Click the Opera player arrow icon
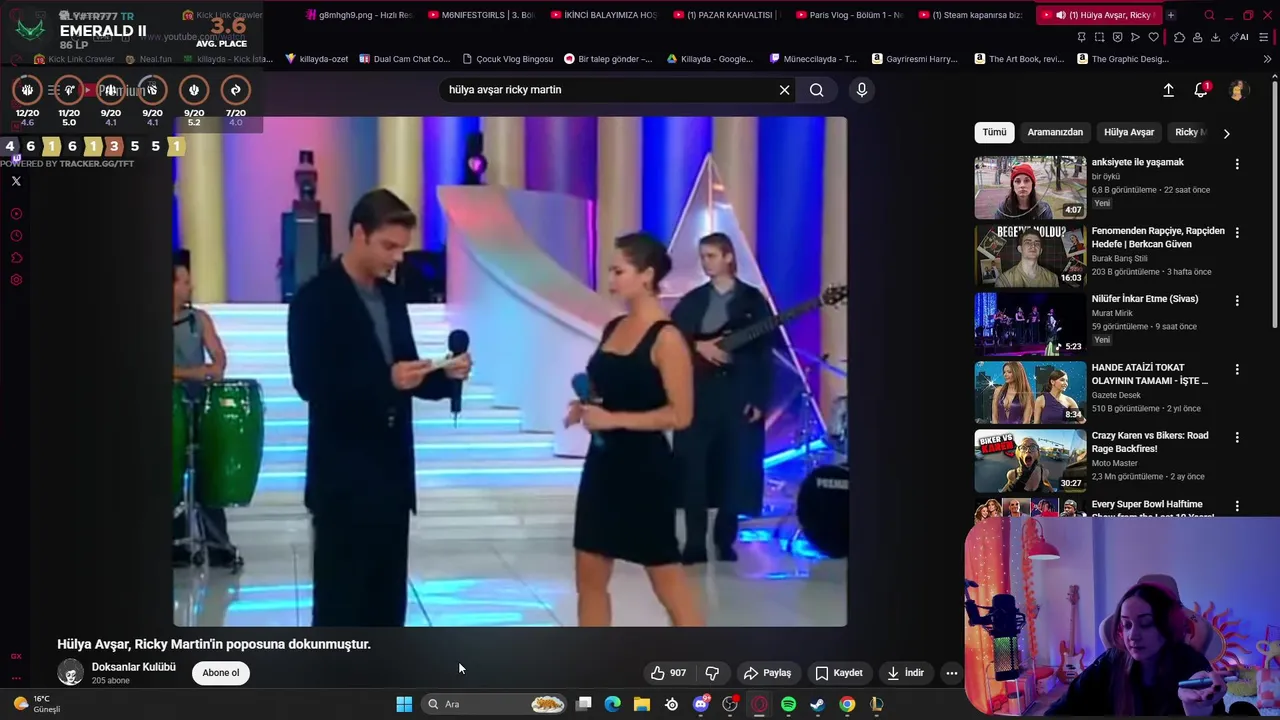This screenshot has width=1280, height=720. [x=1135, y=37]
